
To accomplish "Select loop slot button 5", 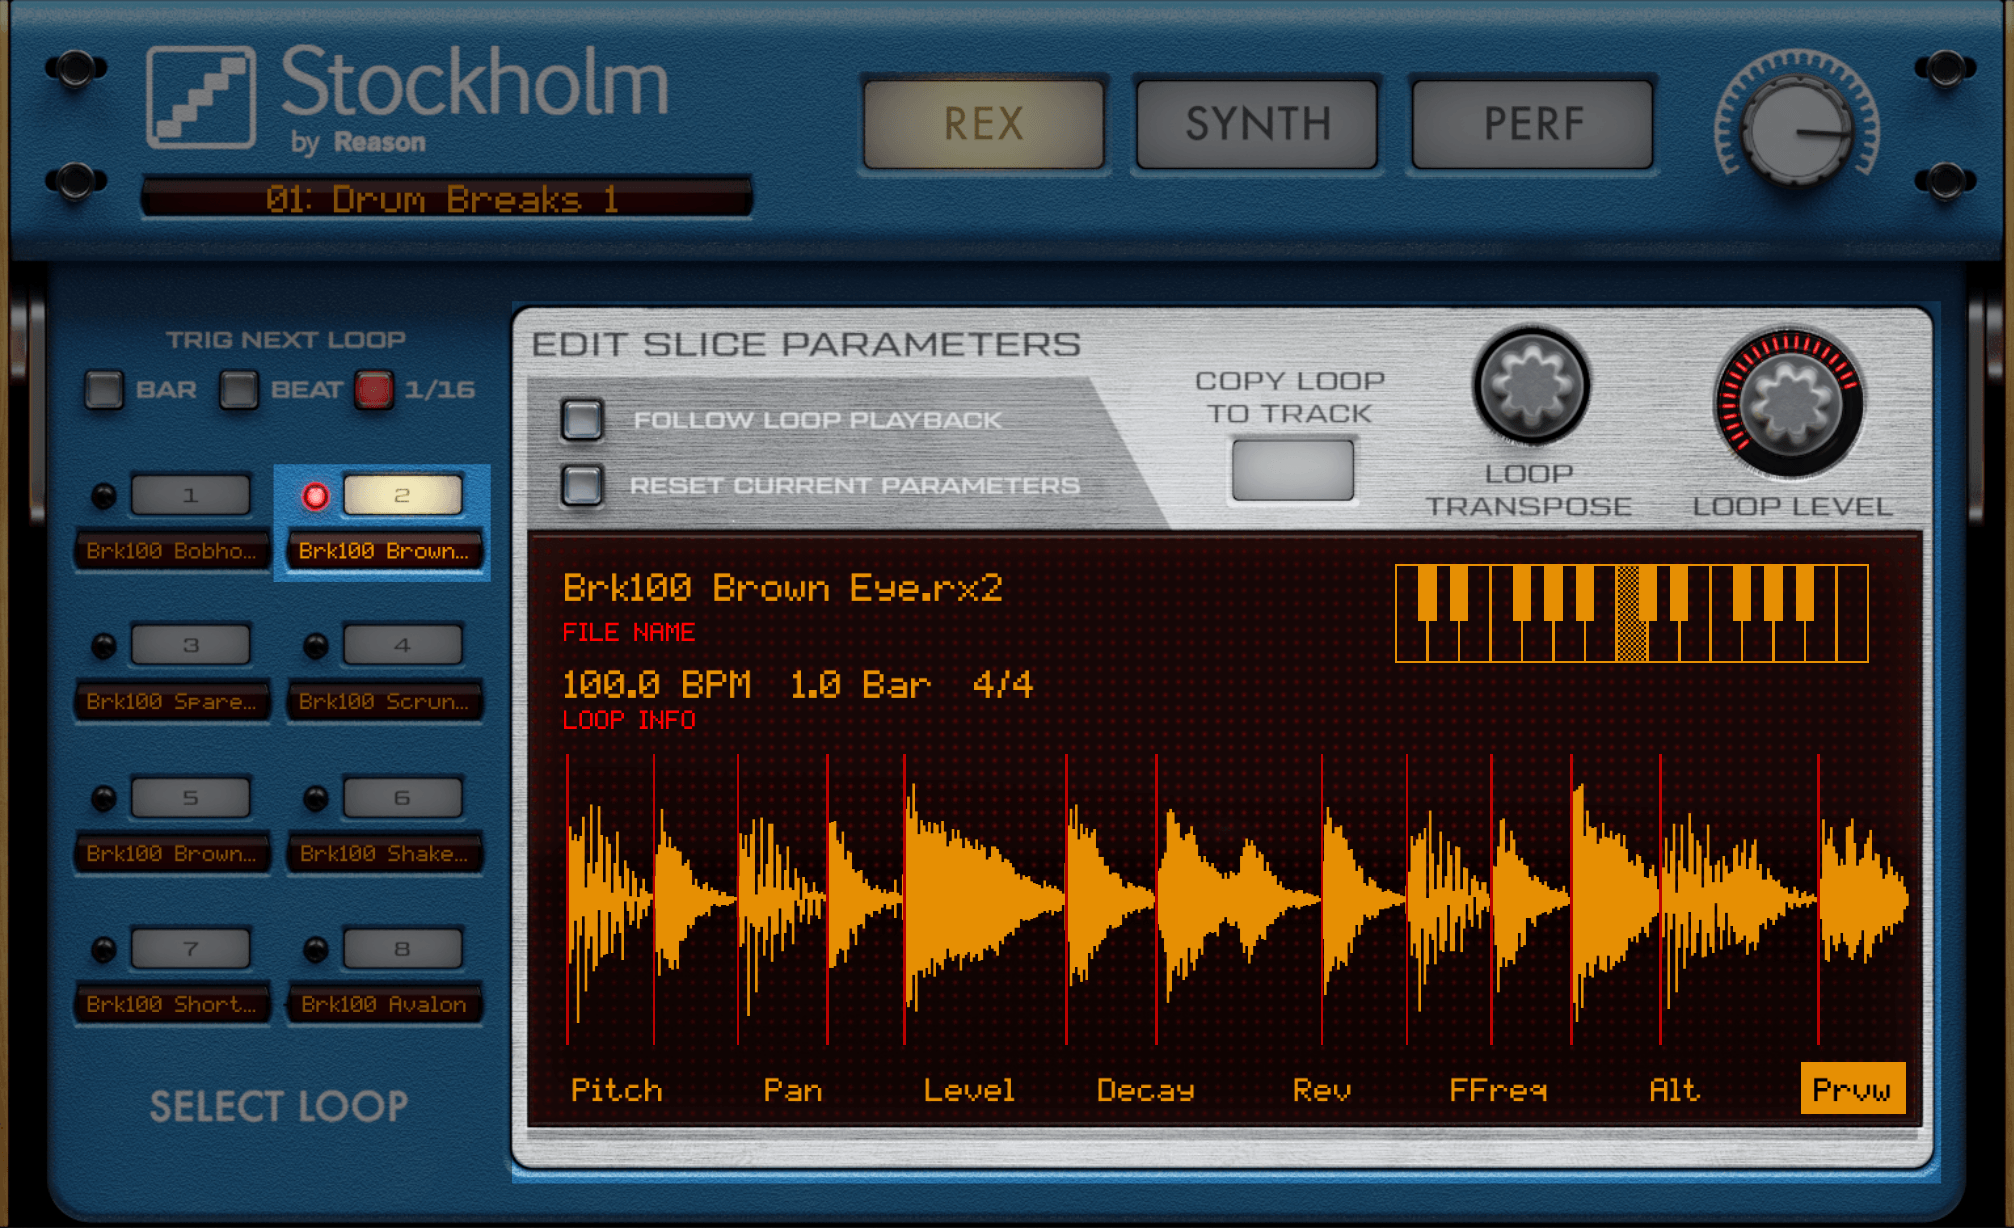I will click(x=190, y=797).
